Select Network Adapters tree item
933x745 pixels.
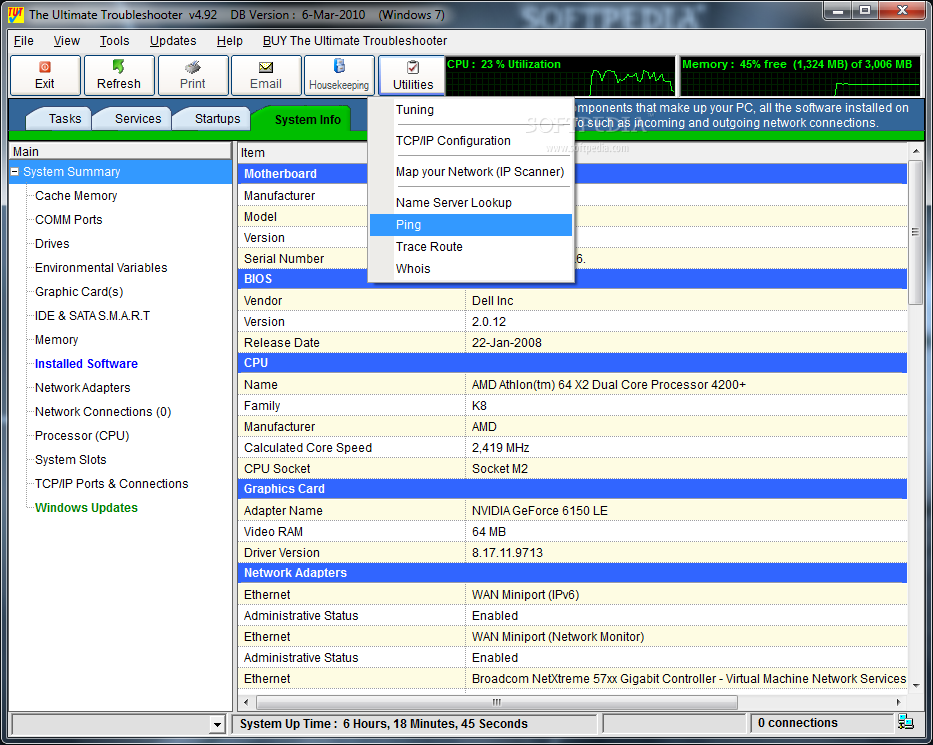click(83, 388)
